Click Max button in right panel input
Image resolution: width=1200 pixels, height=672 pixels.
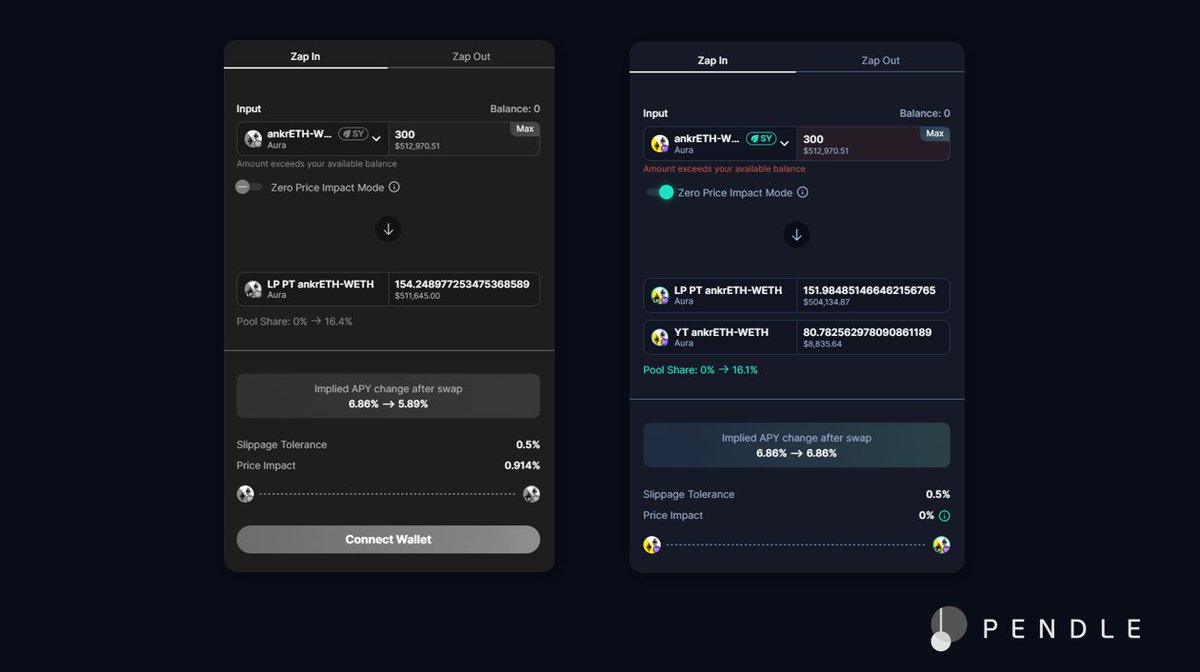tap(934, 134)
